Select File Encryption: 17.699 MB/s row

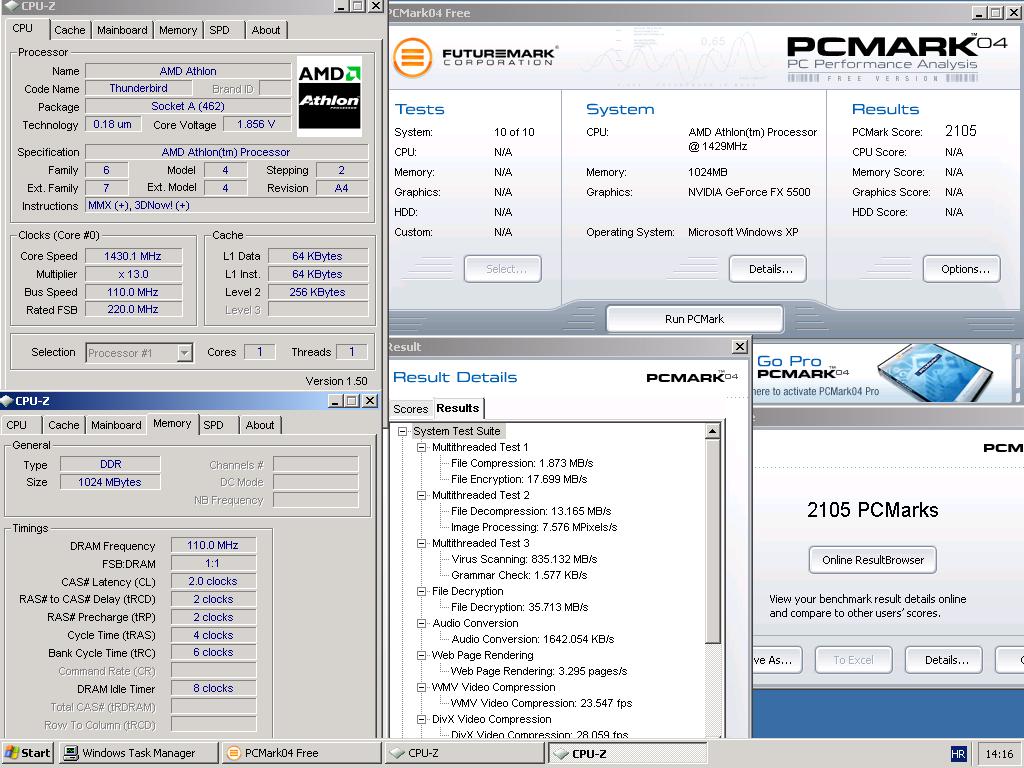click(x=519, y=479)
